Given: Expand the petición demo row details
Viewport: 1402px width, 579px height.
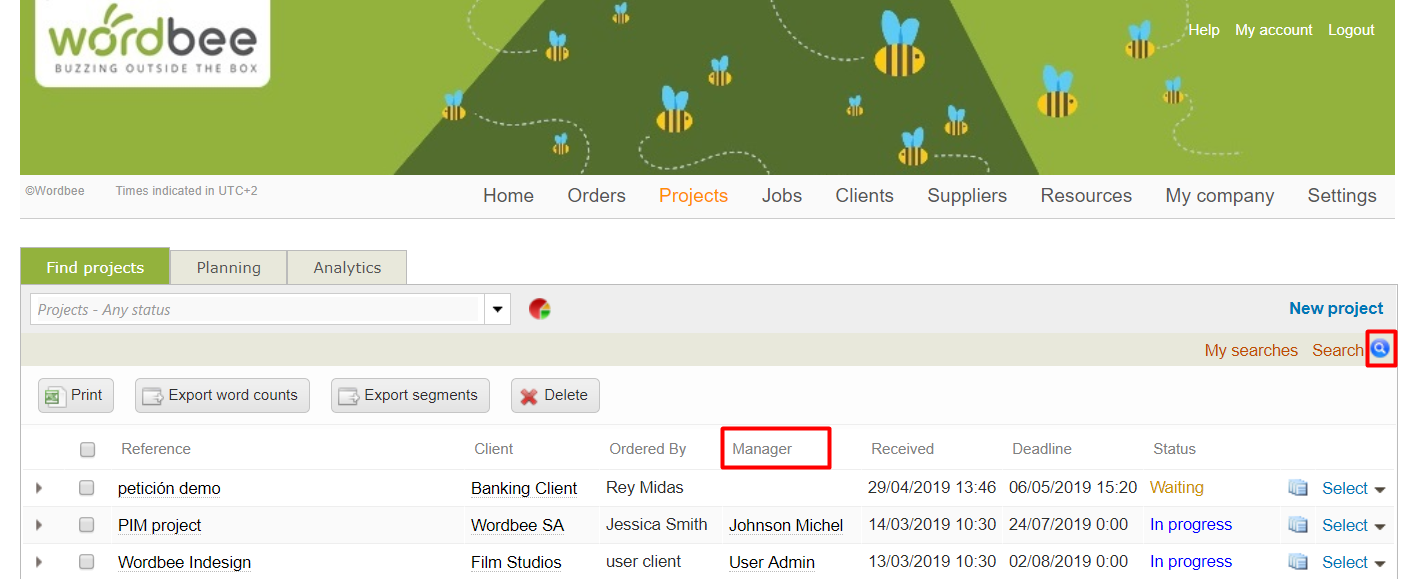Looking at the screenshot, I should point(39,488).
